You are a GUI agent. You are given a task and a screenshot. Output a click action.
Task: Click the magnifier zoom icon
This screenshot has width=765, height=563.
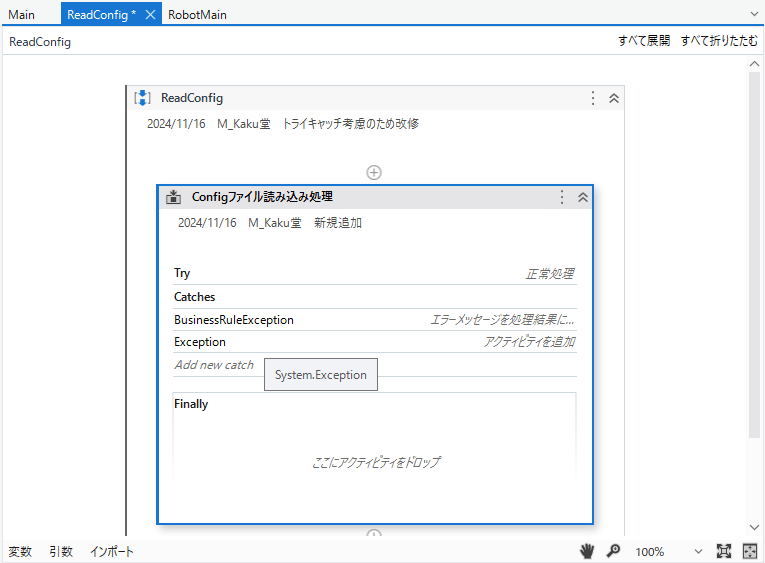coord(613,551)
